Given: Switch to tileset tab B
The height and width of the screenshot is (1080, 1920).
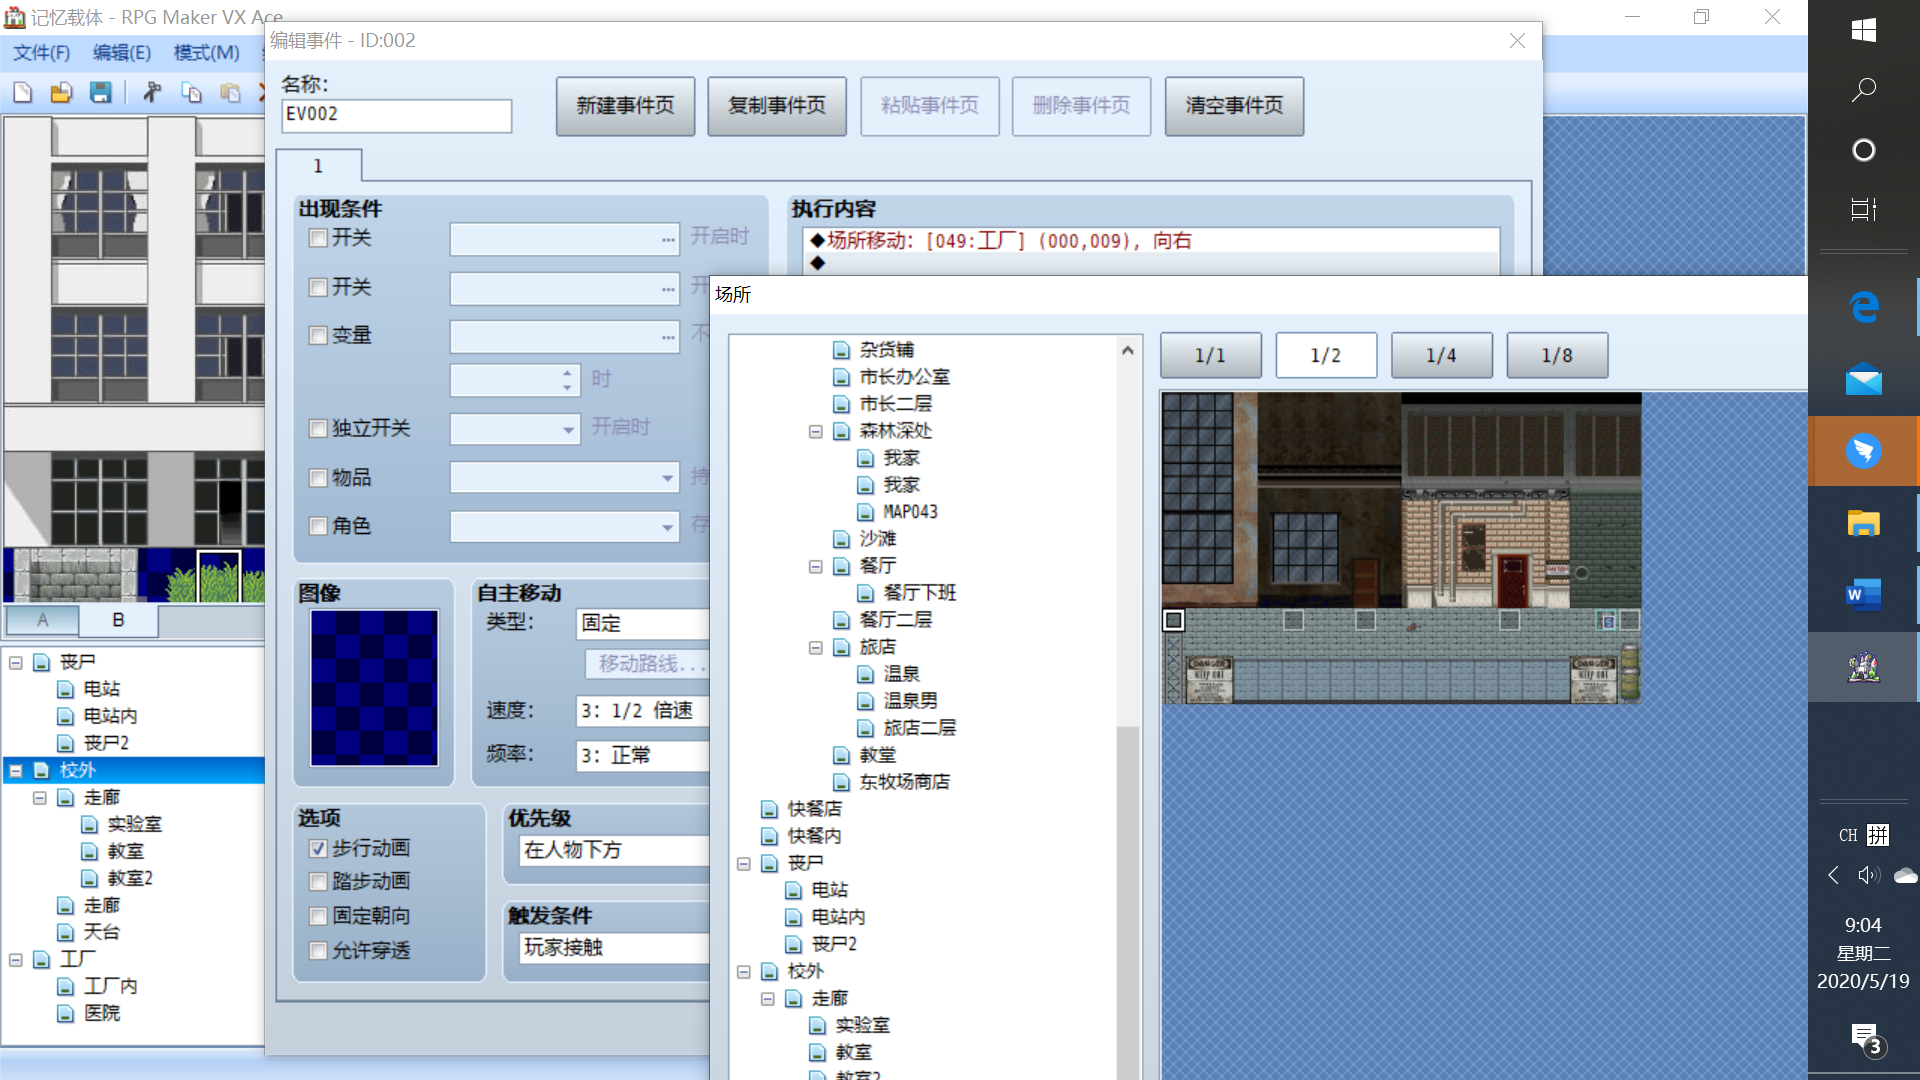Looking at the screenshot, I should pos(118,620).
